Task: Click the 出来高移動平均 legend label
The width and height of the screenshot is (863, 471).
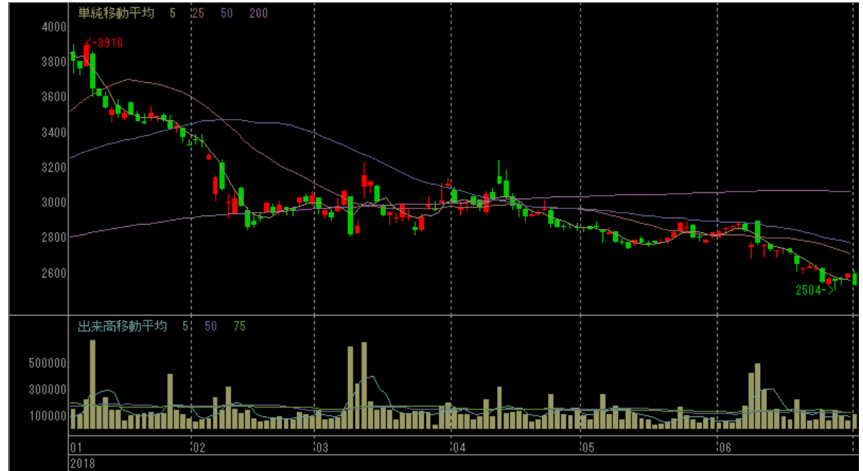Action: click(x=122, y=326)
